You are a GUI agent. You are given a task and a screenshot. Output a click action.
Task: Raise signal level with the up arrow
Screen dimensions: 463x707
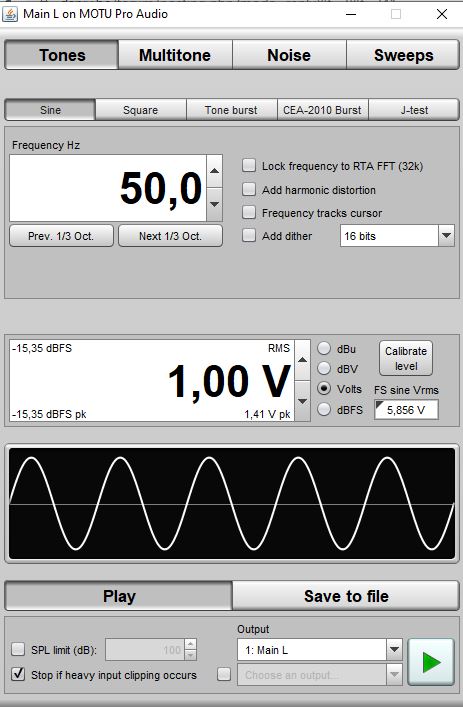[x=303, y=360]
